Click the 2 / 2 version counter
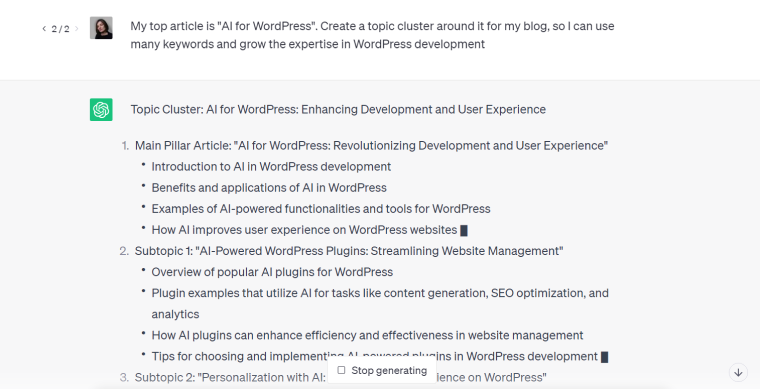This screenshot has height=390, width=760. (x=61, y=29)
